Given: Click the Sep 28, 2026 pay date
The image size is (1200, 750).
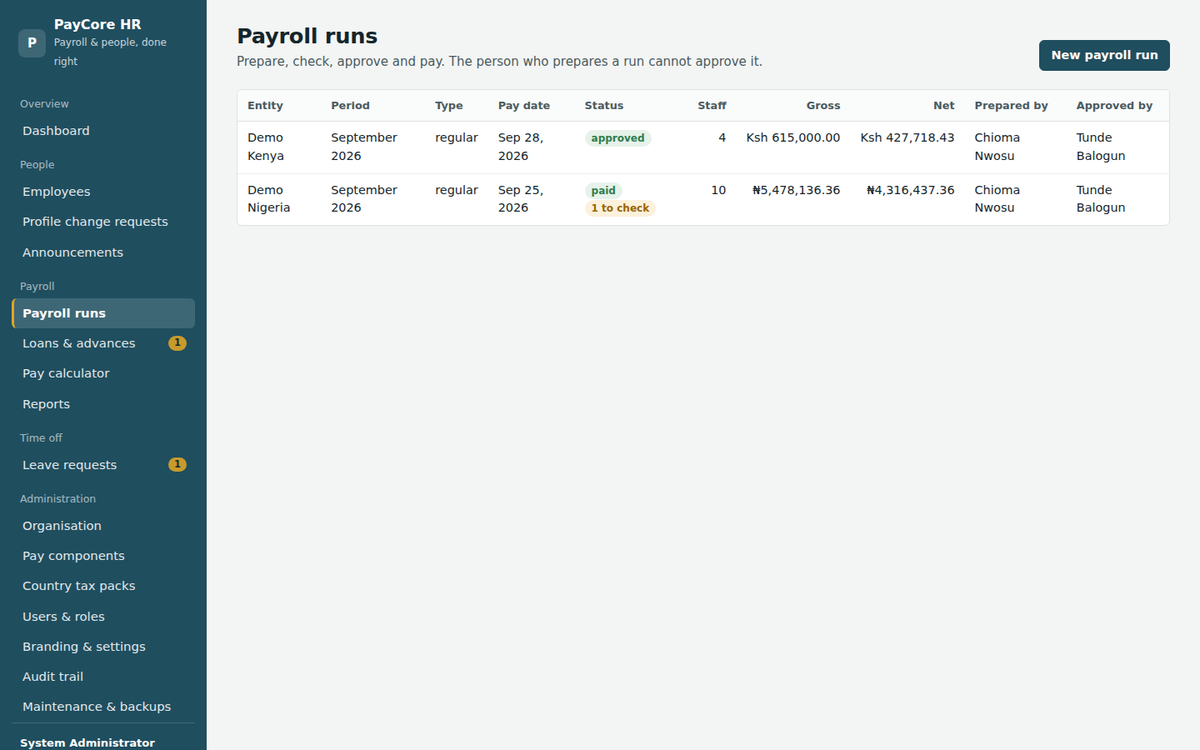Looking at the screenshot, I should 521,147.
